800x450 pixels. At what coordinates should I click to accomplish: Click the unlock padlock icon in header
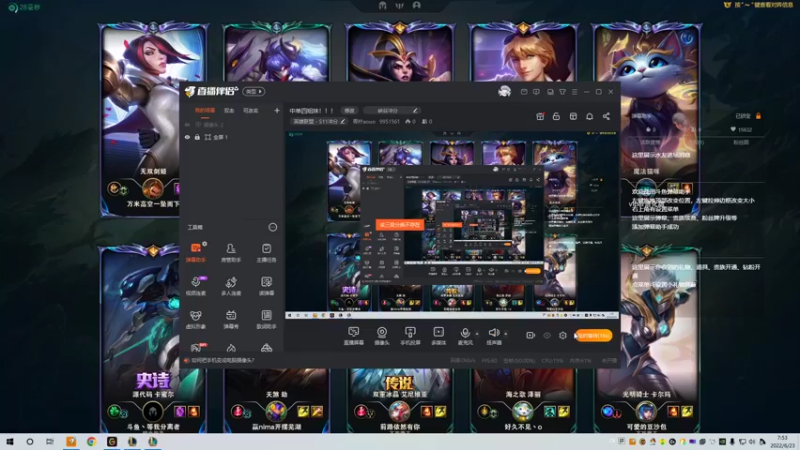point(557,116)
